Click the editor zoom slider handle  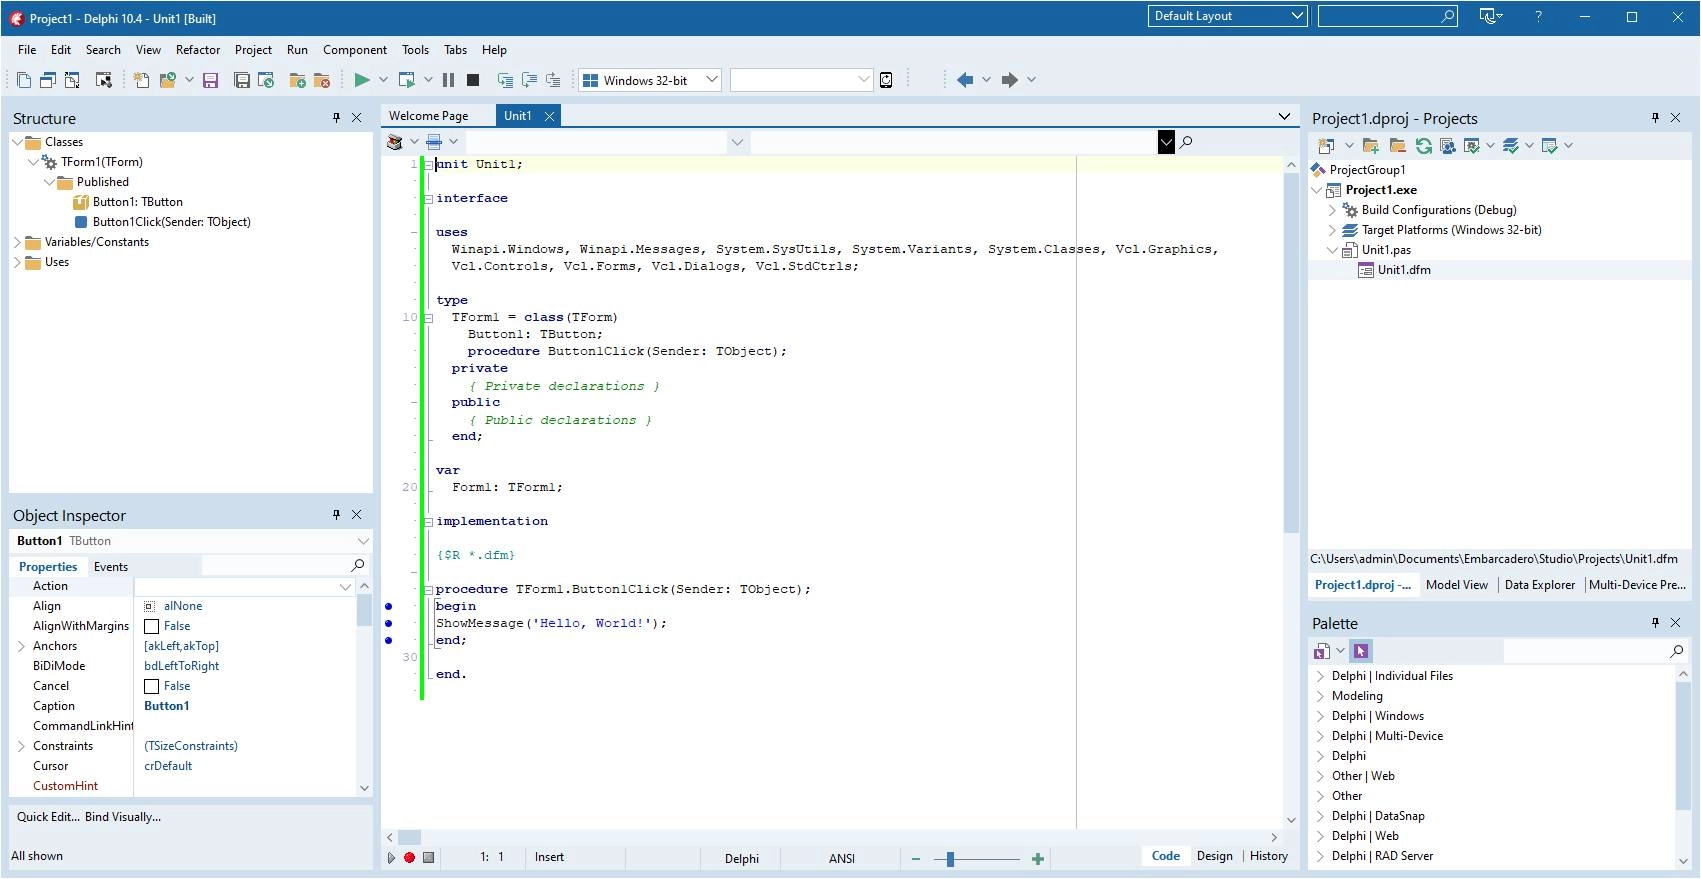(x=950, y=858)
